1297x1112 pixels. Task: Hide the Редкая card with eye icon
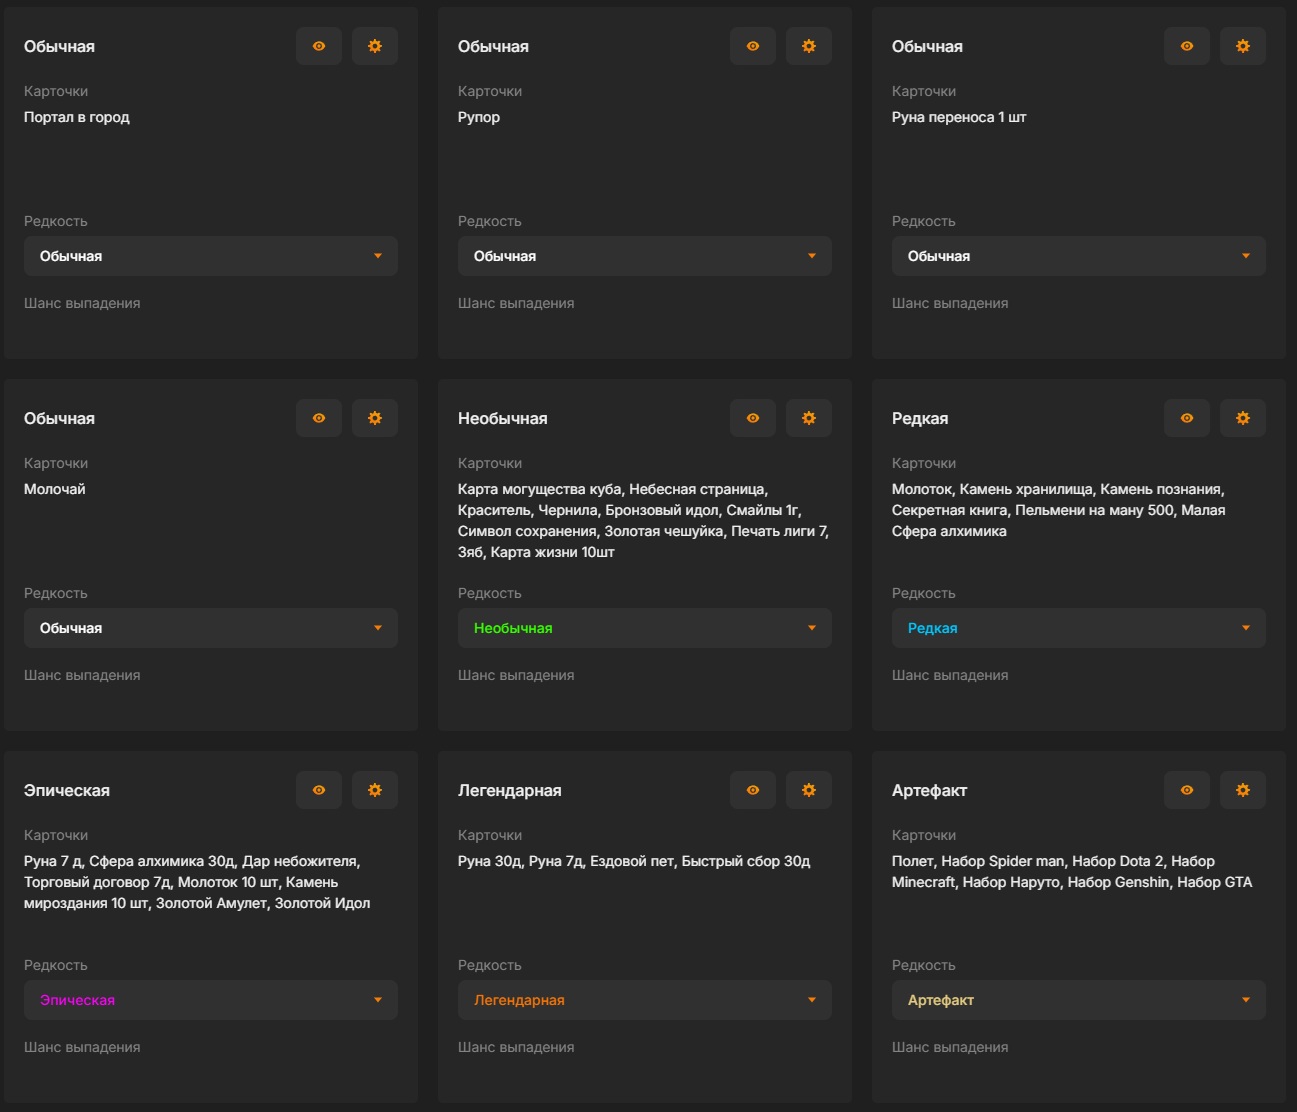coord(1187,418)
